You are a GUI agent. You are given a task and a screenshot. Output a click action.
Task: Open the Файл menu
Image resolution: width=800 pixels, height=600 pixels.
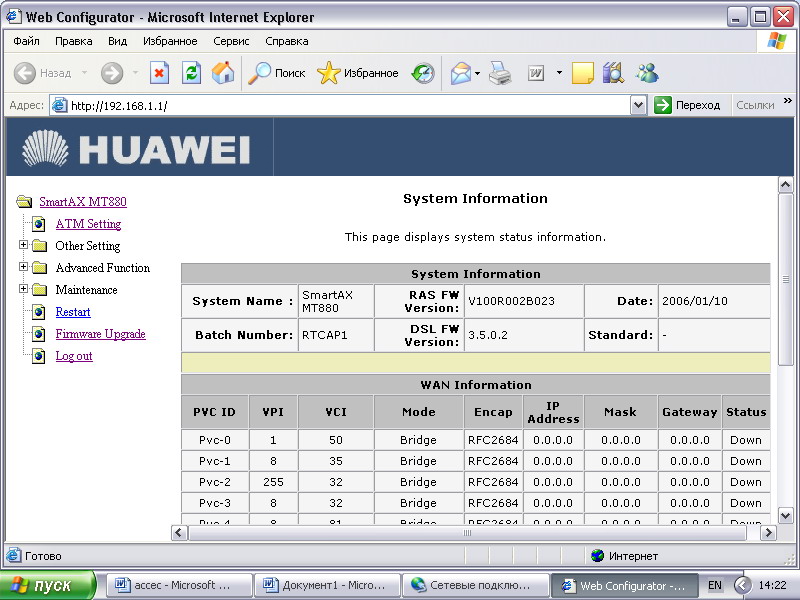(27, 41)
